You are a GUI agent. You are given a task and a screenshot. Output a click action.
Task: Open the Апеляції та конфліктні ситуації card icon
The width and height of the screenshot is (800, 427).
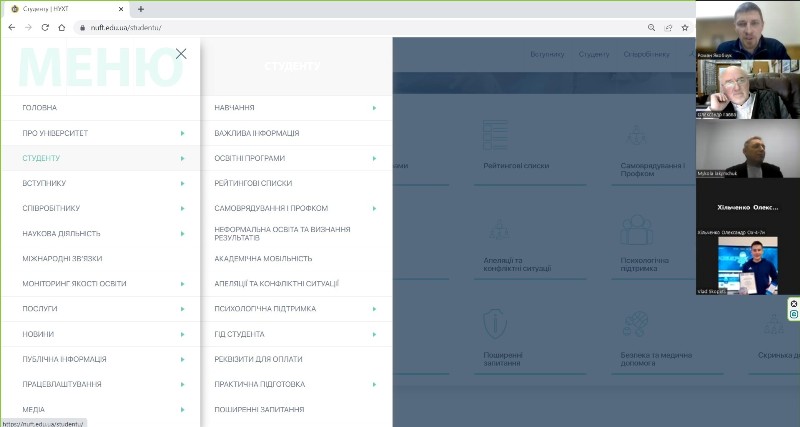click(499, 230)
